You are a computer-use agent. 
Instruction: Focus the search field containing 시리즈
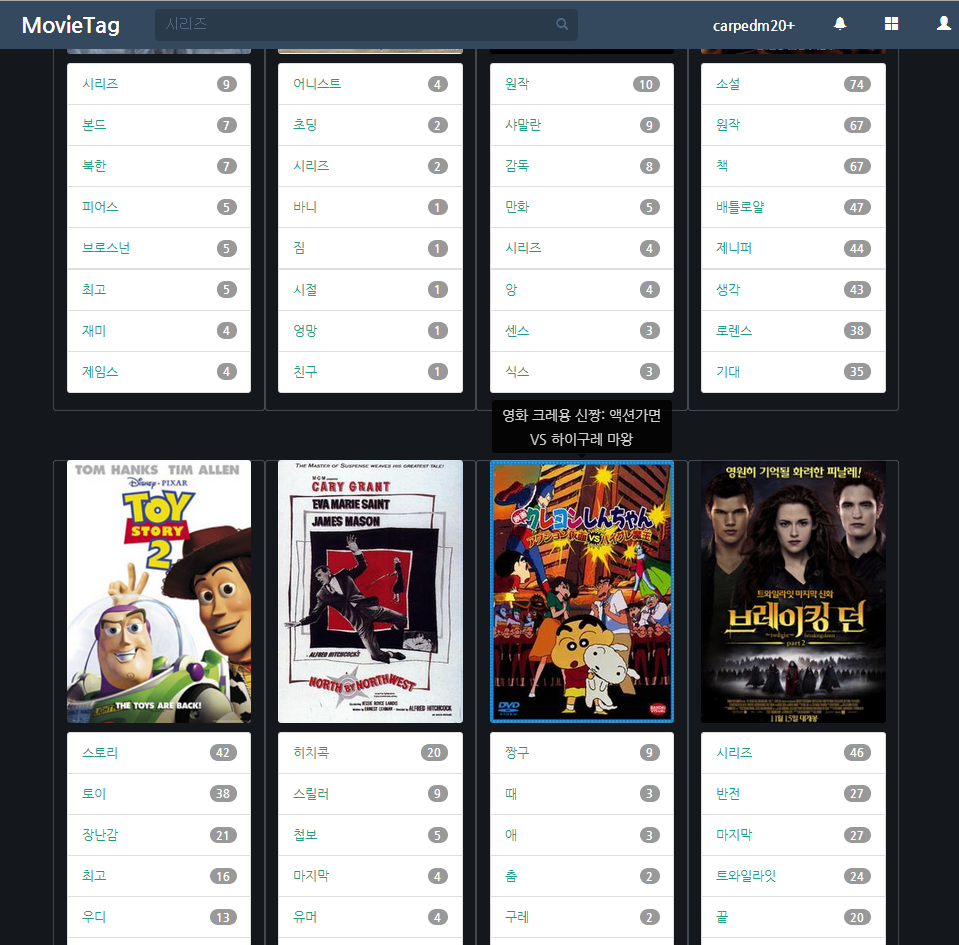point(366,24)
